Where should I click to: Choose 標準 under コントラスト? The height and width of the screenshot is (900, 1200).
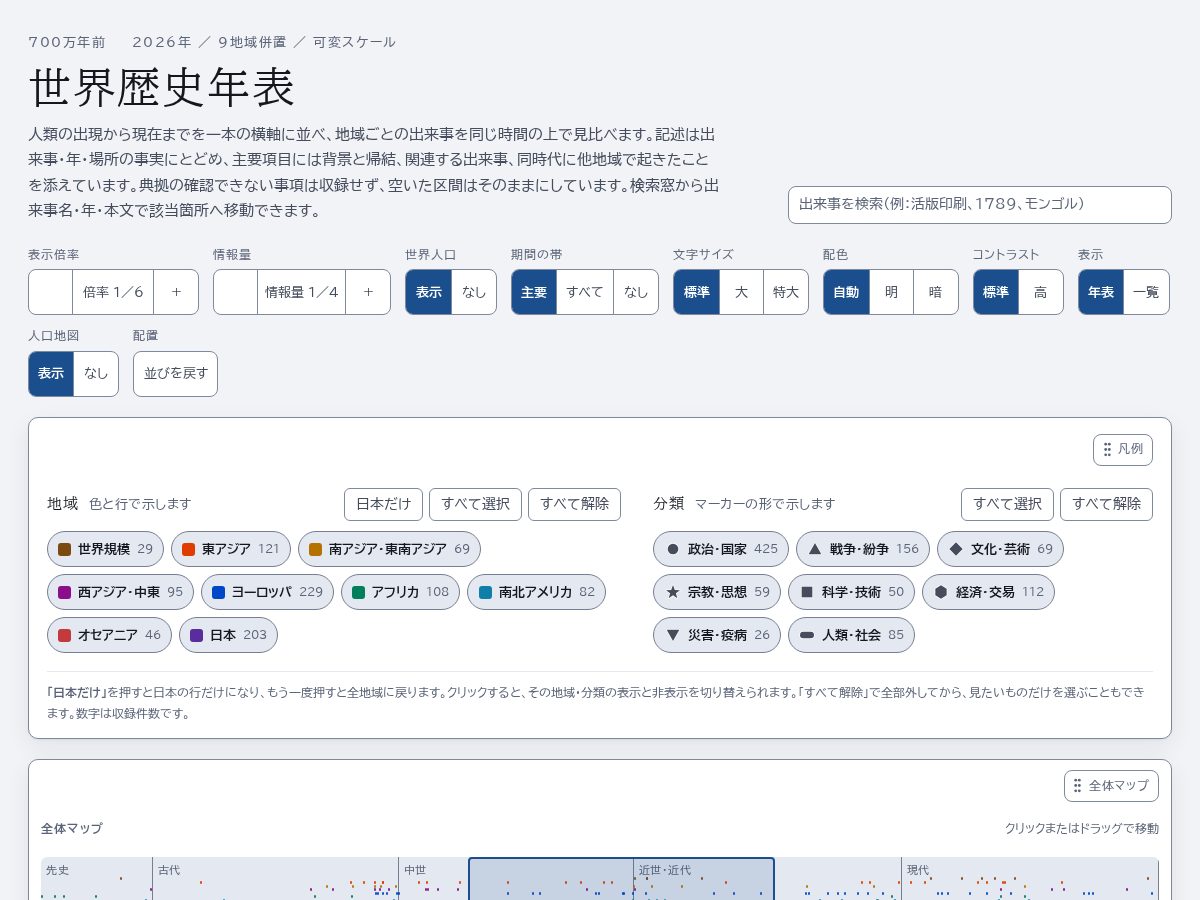coord(997,292)
